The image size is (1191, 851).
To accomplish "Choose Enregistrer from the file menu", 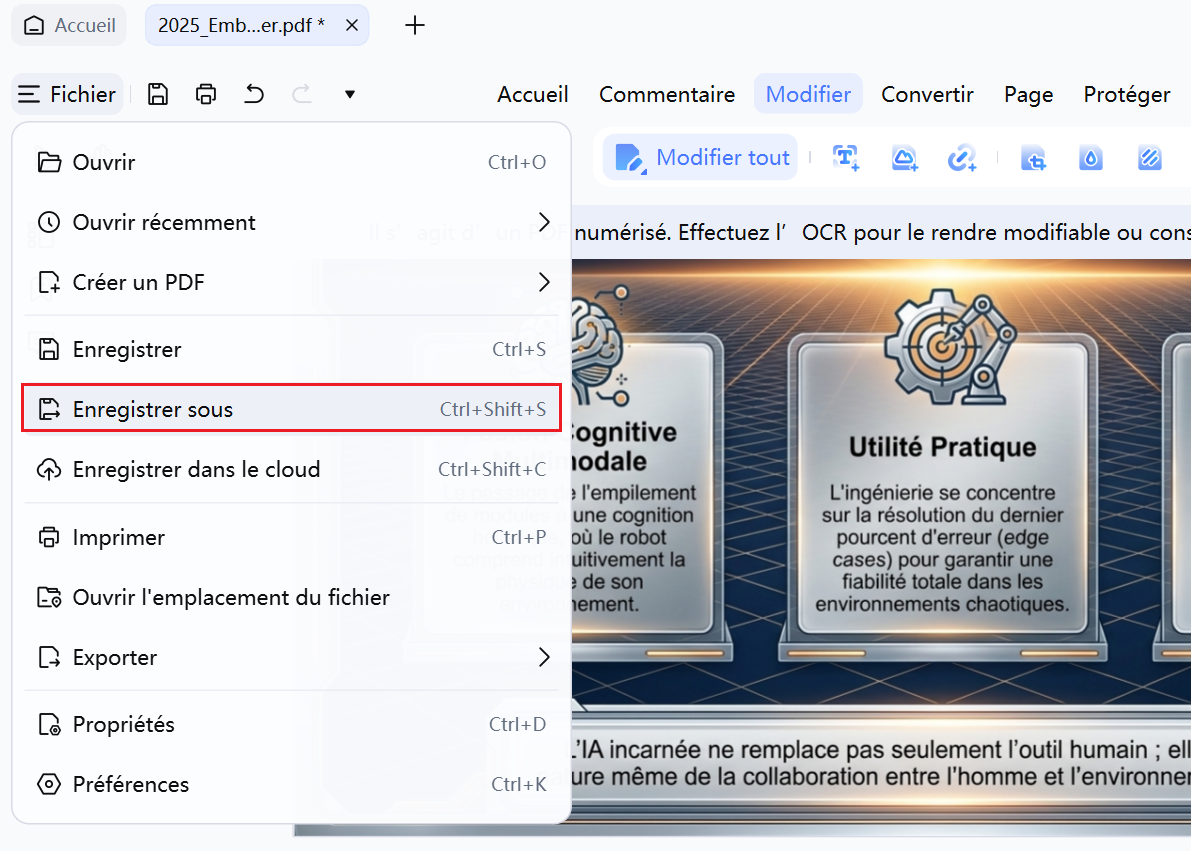I will (292, 349).
